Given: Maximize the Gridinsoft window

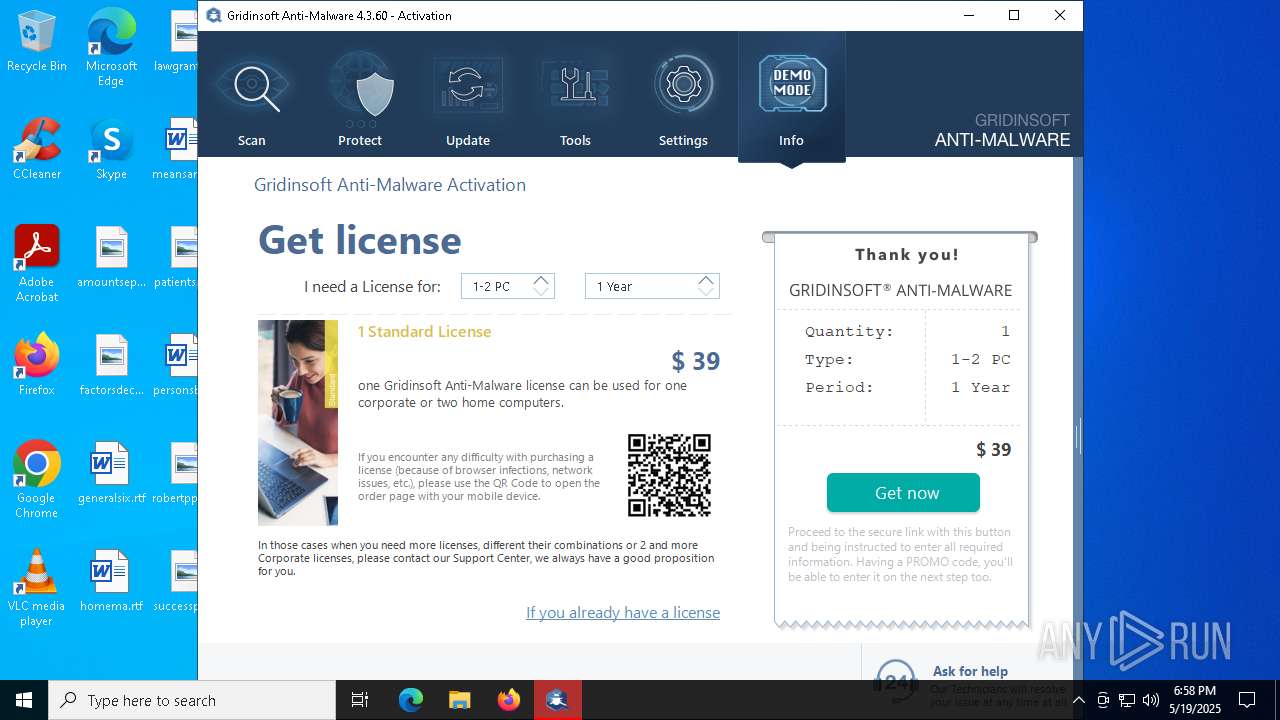Looking at the screenshot, I should pyautogui.click(x=1014, y=15).
